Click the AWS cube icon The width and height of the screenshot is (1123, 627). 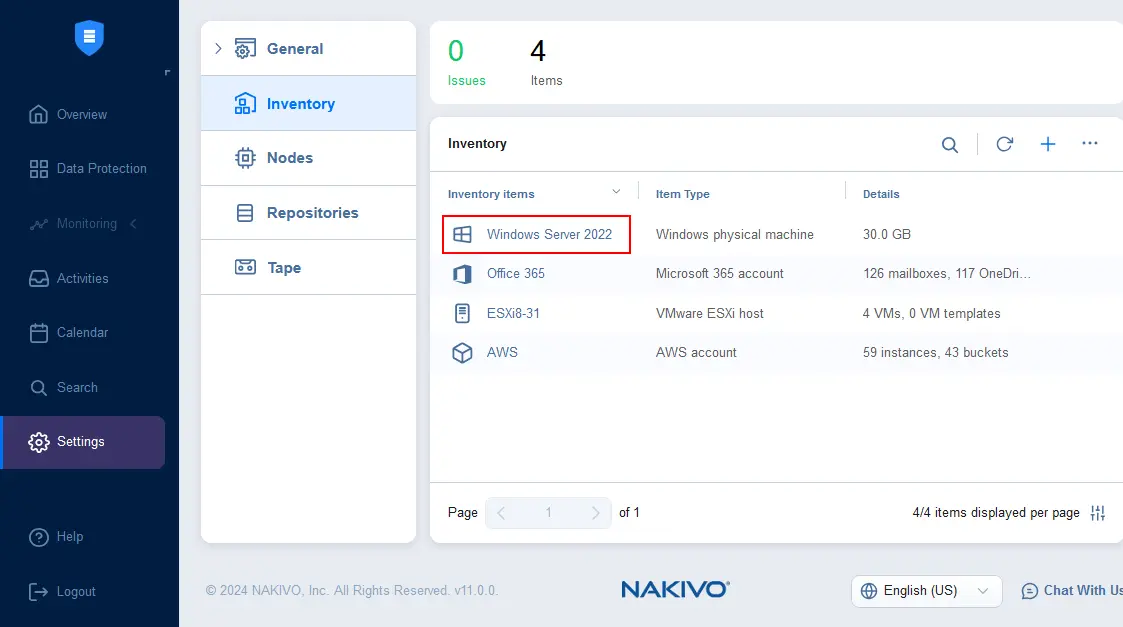tap(463, 353)
